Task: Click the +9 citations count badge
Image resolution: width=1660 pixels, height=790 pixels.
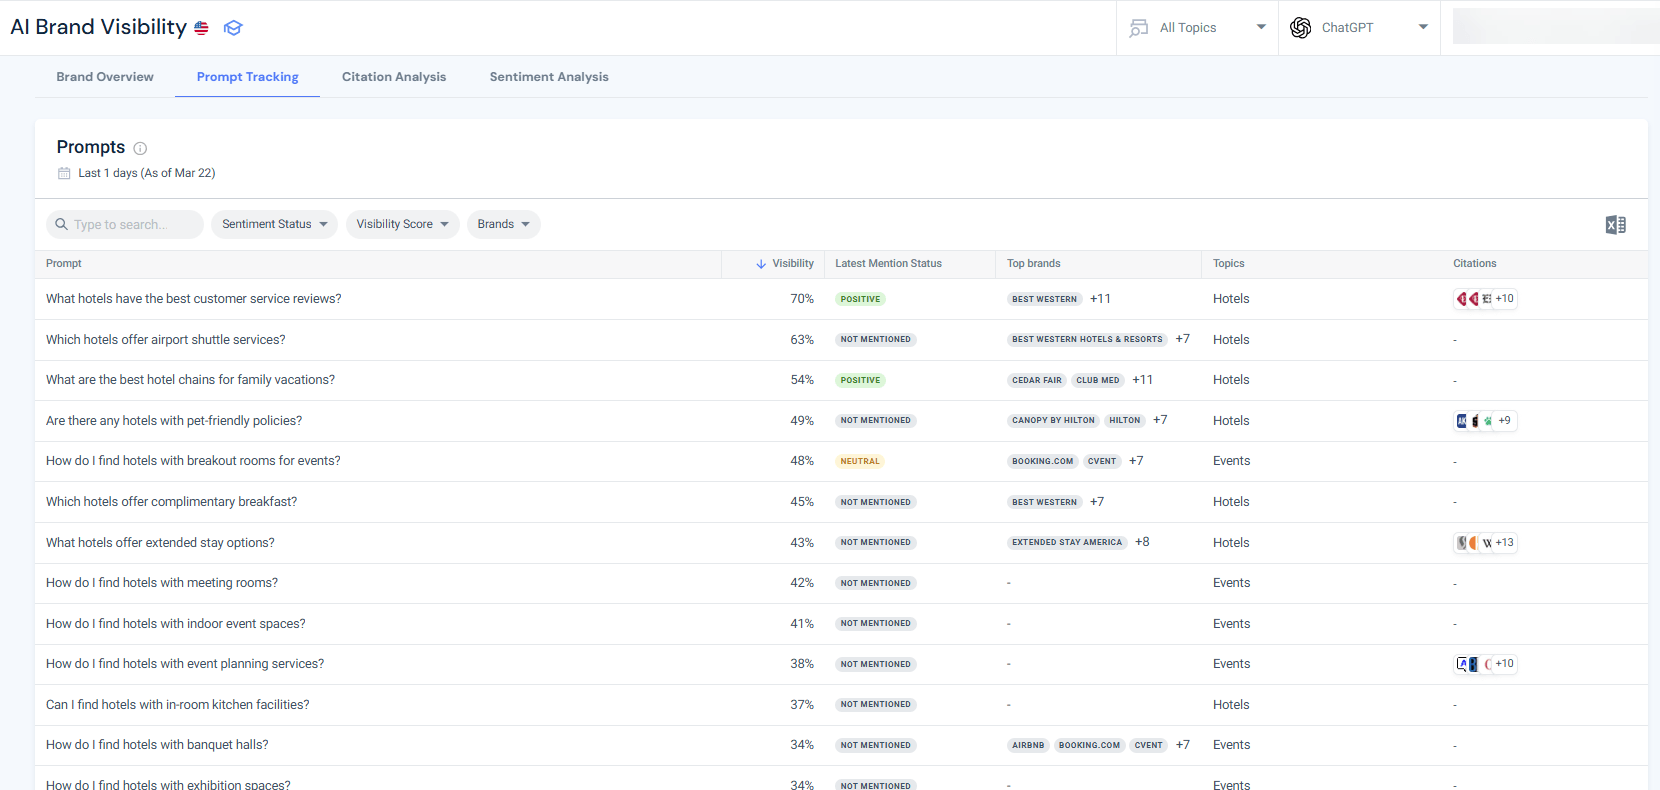Action: coord(1505,421)
